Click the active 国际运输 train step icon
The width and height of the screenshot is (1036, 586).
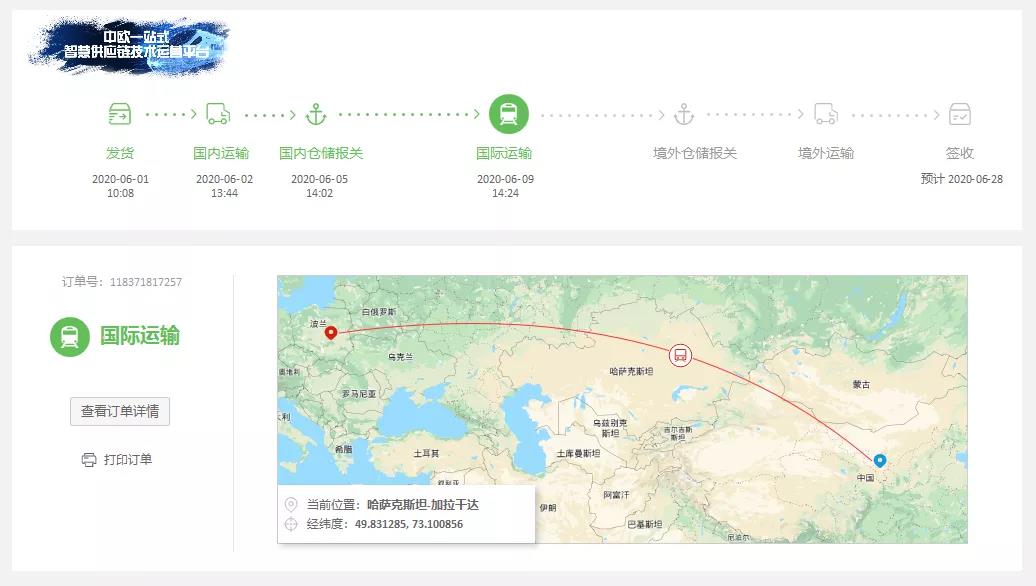pos(508,114)
